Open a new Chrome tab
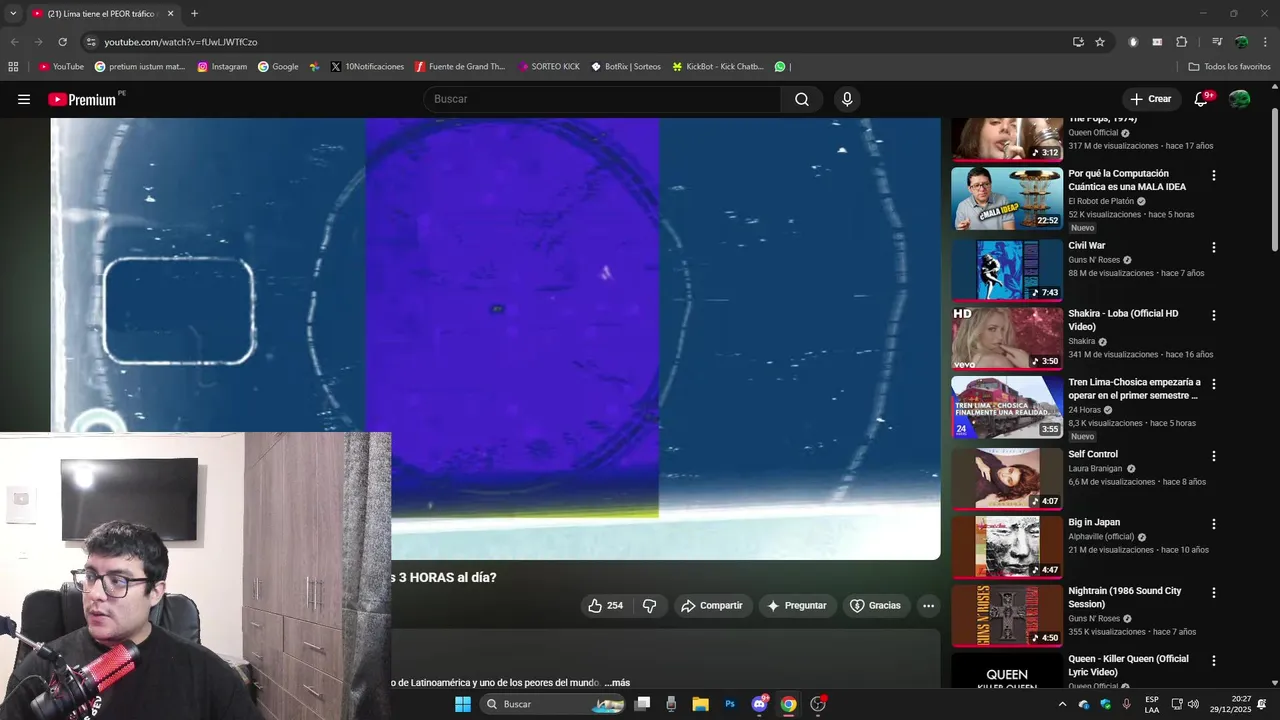This screenshot has height=720, width=1280. coord(194,14)
